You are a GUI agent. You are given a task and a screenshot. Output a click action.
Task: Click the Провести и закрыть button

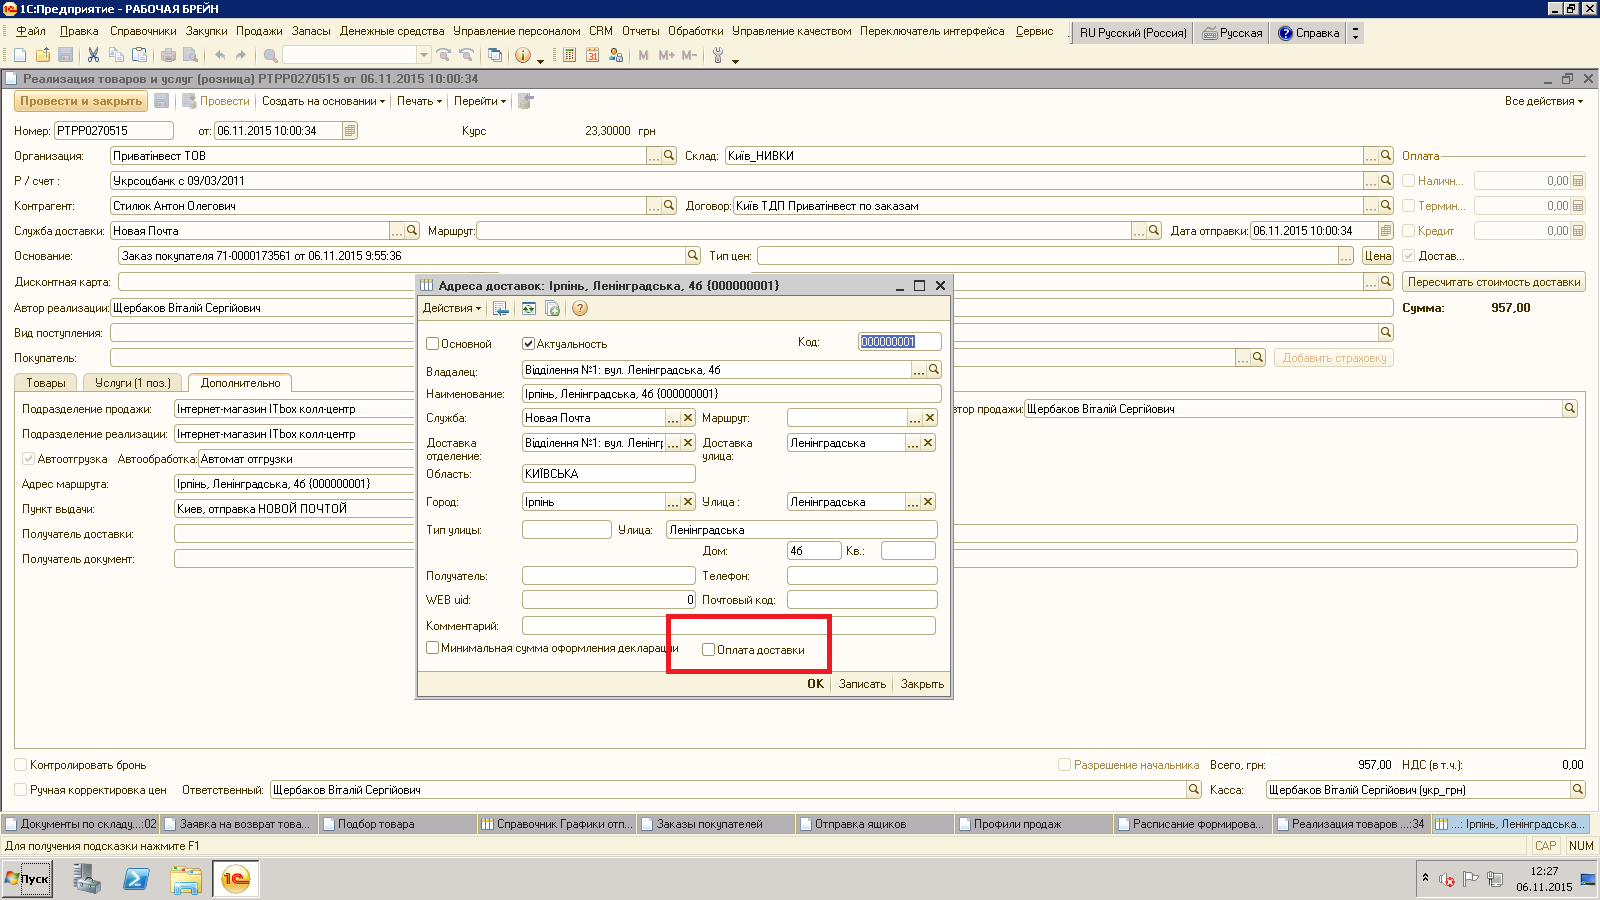coord(81,101)
